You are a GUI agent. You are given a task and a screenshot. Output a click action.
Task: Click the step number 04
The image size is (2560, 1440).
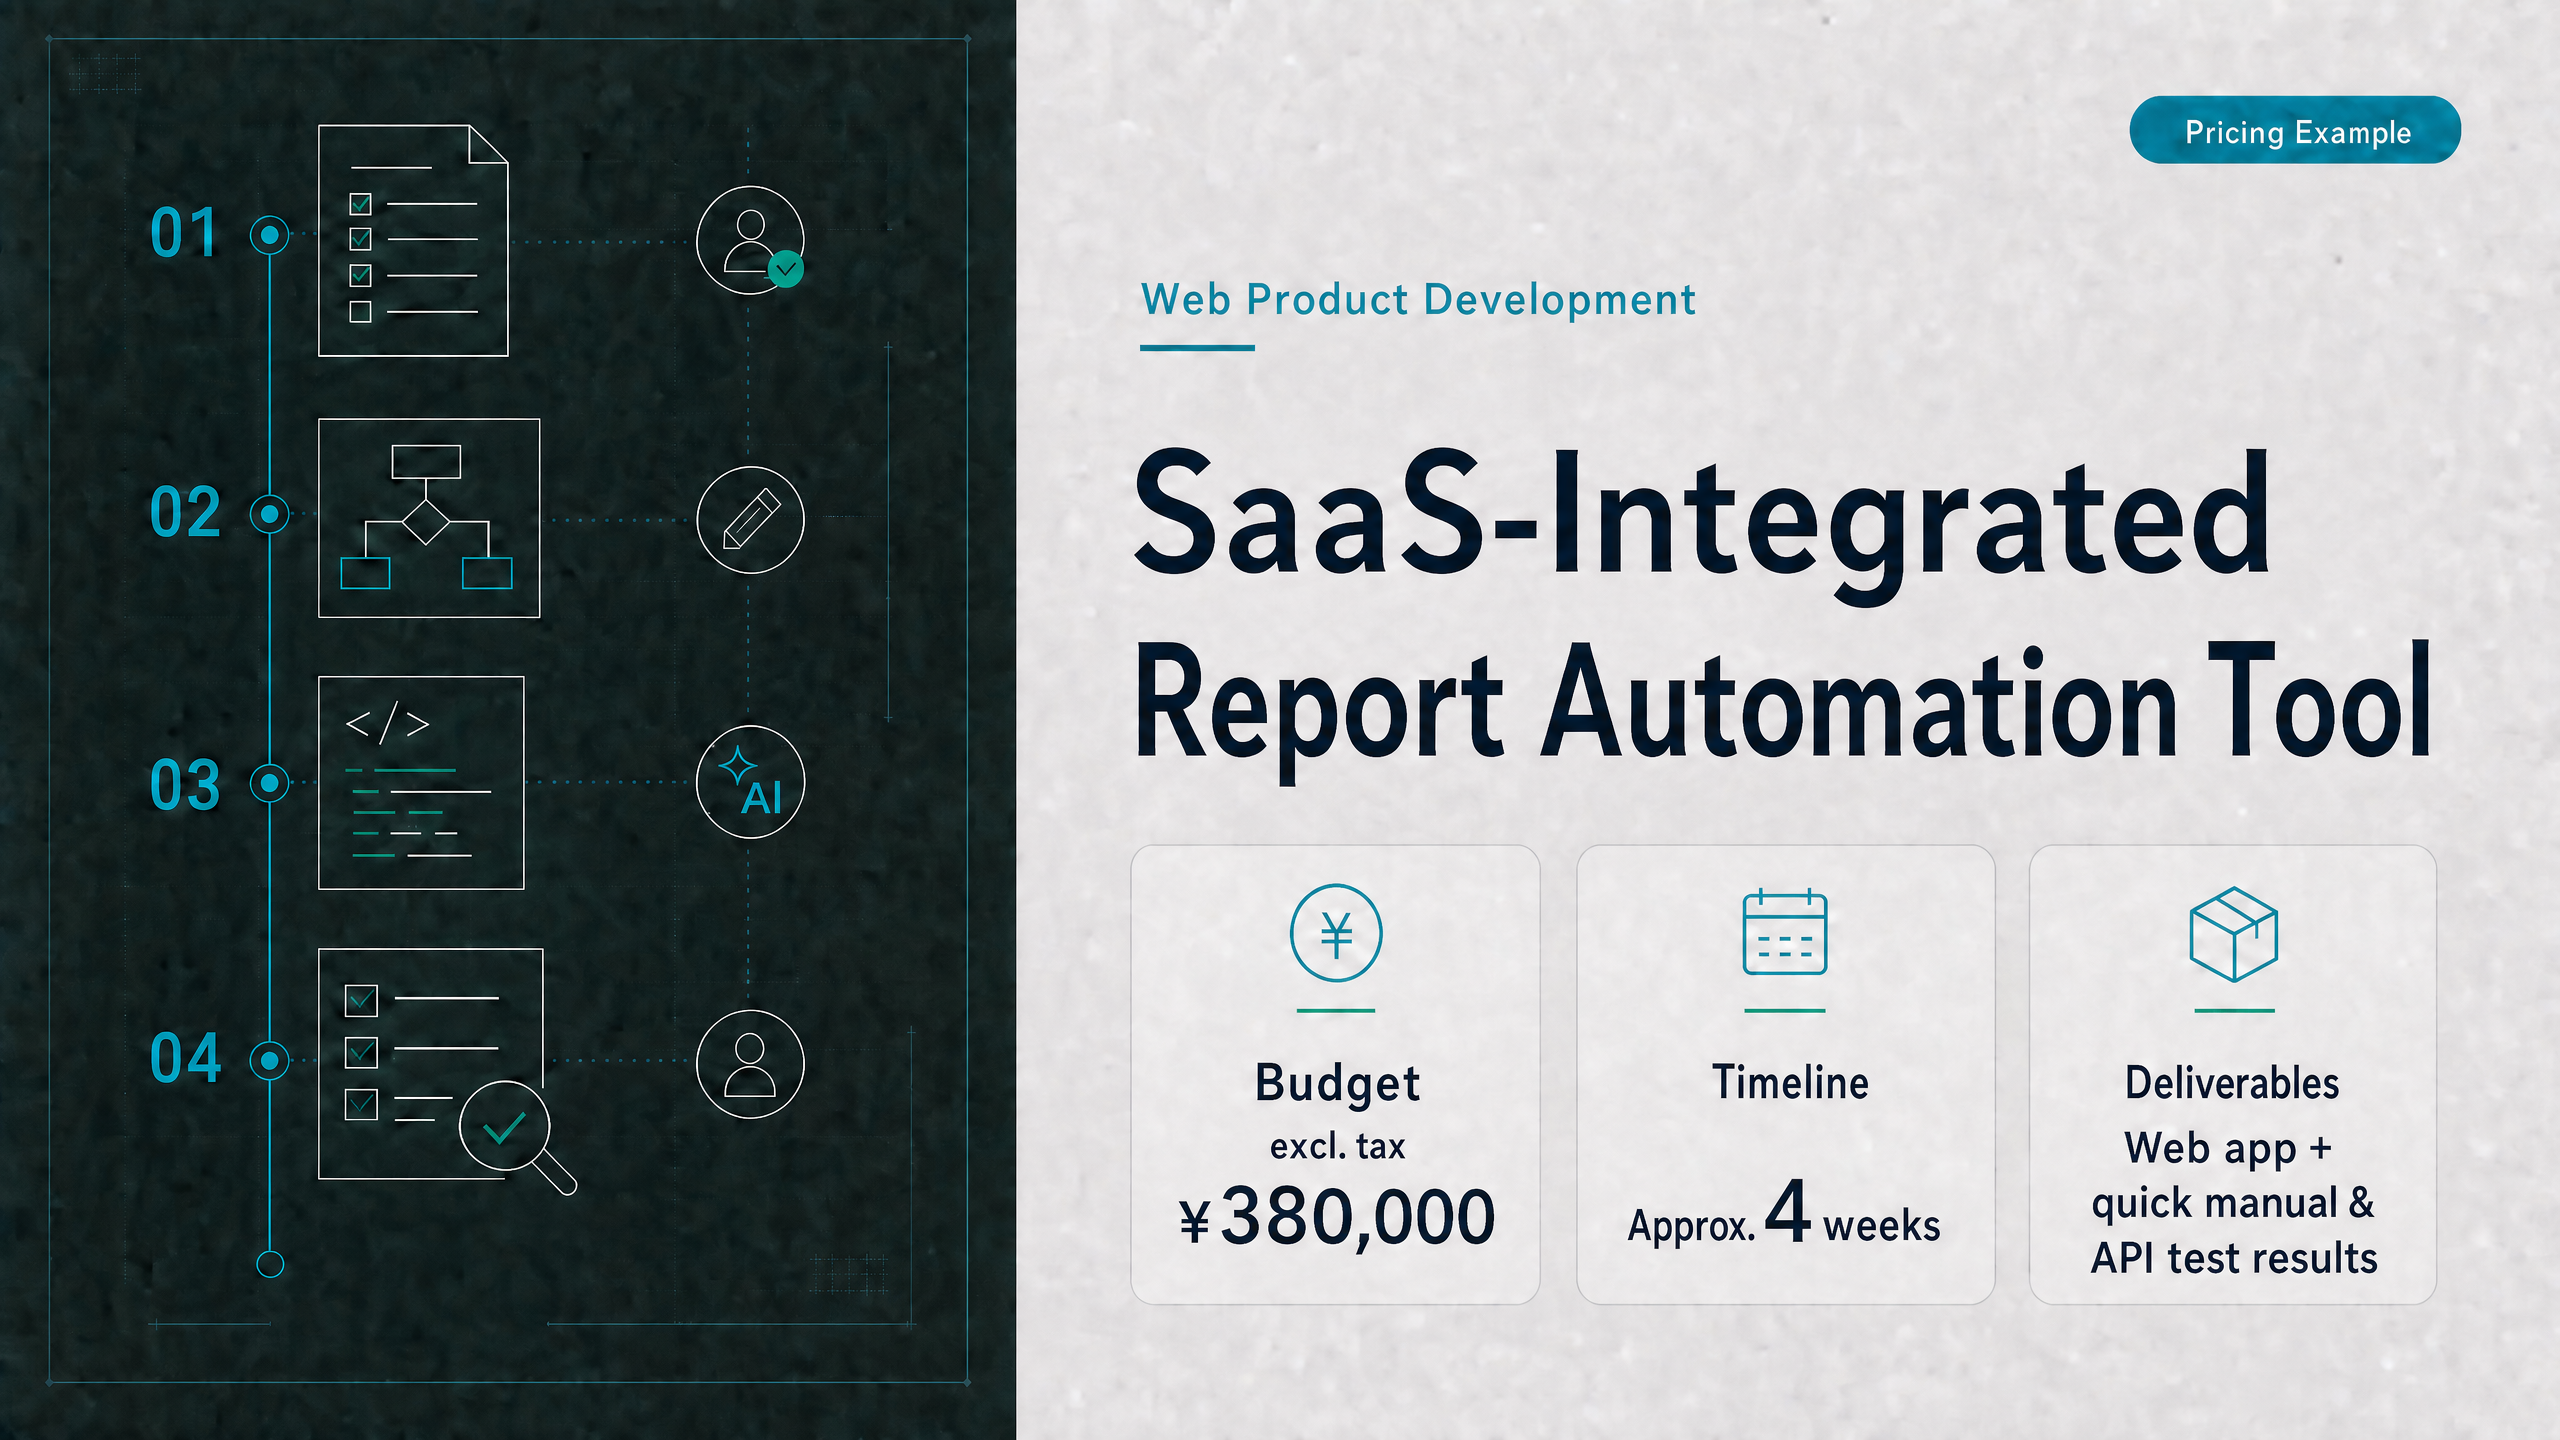(x=184, y=1059)
